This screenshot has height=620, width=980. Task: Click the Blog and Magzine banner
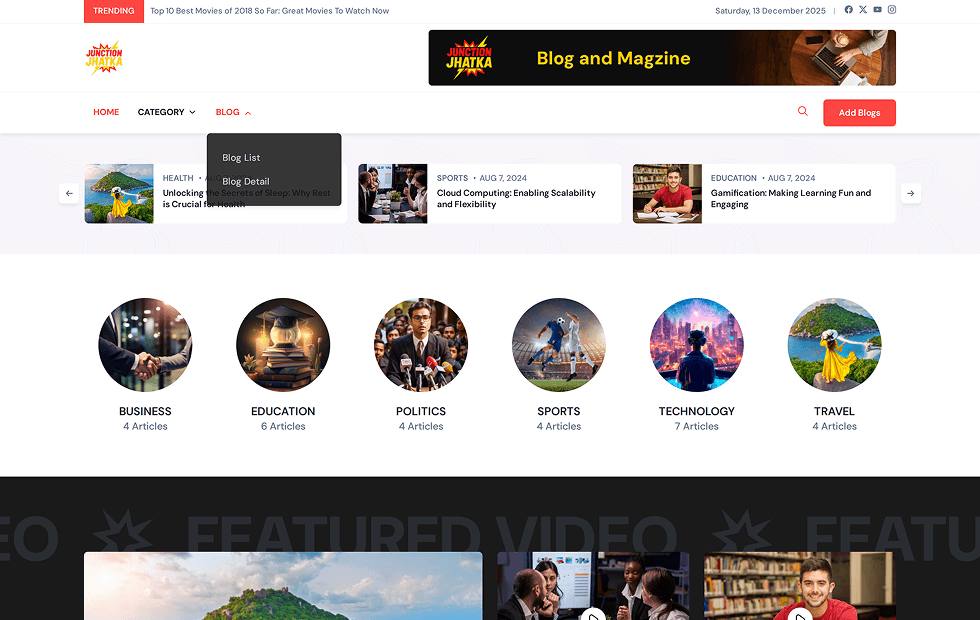(661, 58)
